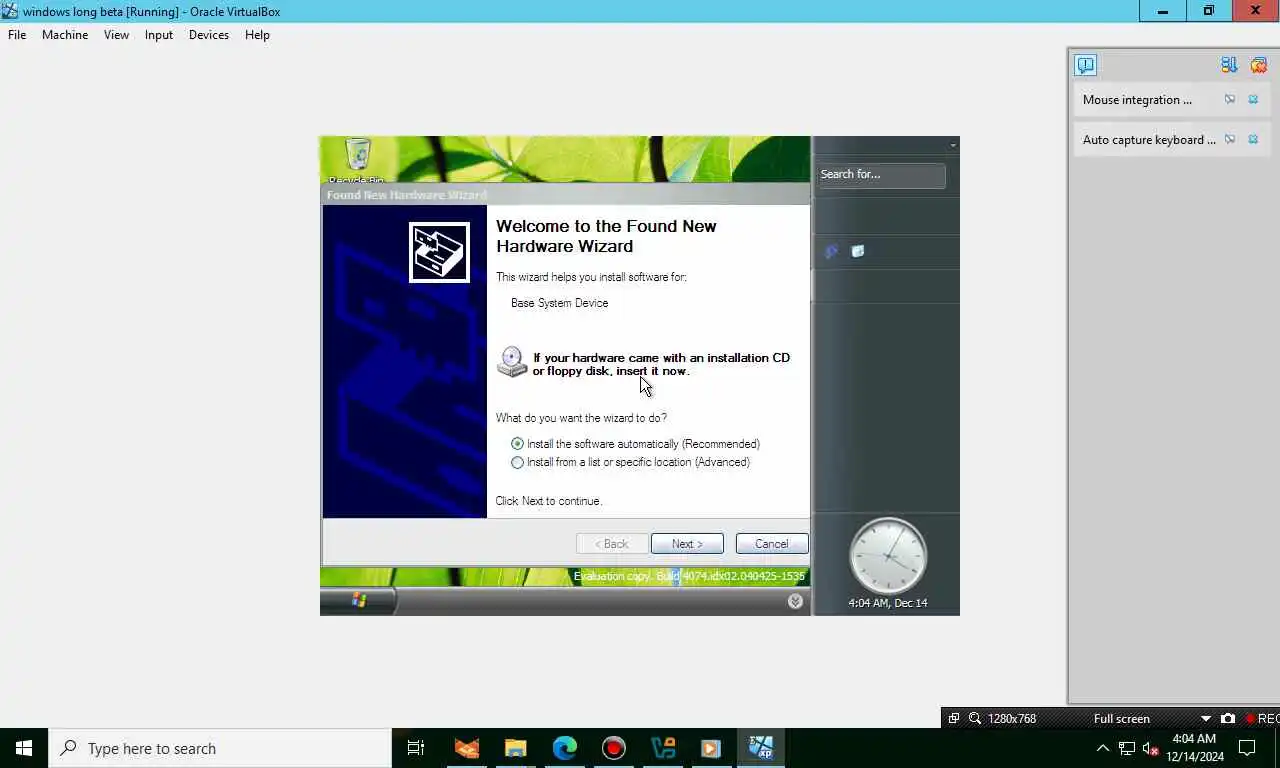Open File Explorer from the taskbar
This screenshot has width=1280, height=768.
(x=515, y=748)
